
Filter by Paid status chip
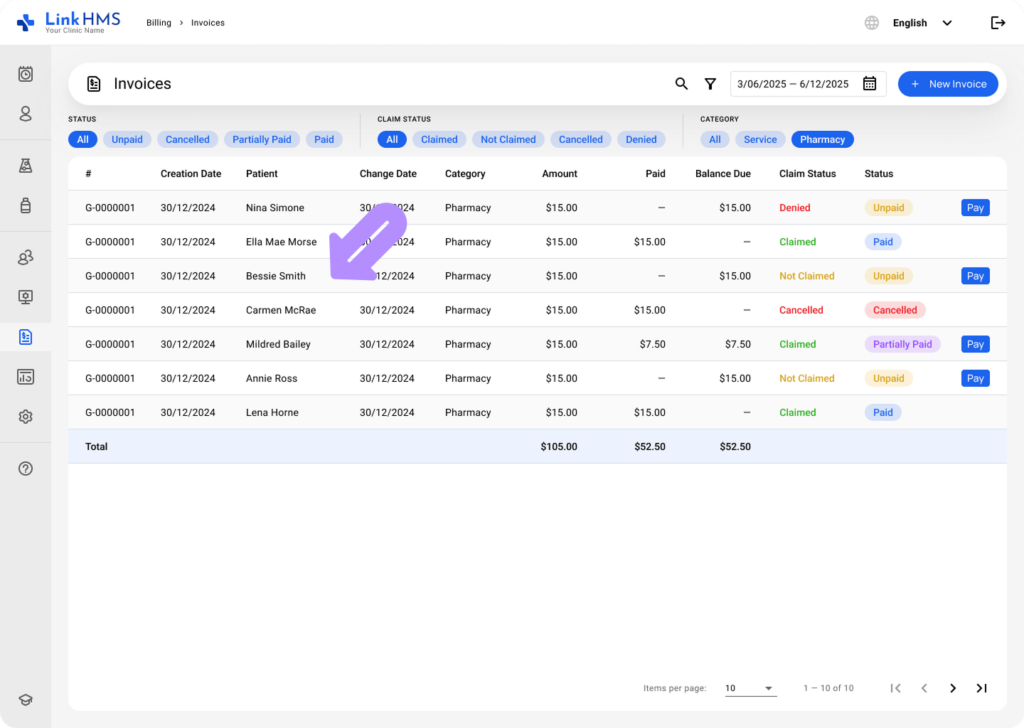pyautogui.click(x=324, y=139)
